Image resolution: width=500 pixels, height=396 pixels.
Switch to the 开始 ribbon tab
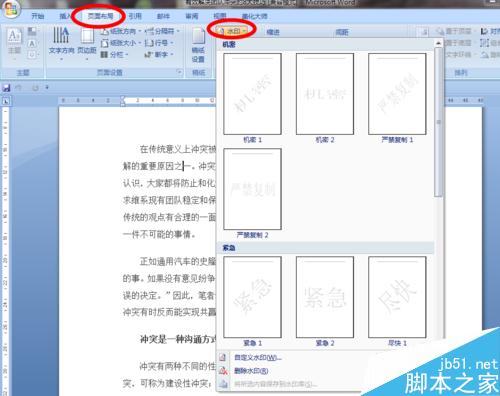tap(38, 16)
